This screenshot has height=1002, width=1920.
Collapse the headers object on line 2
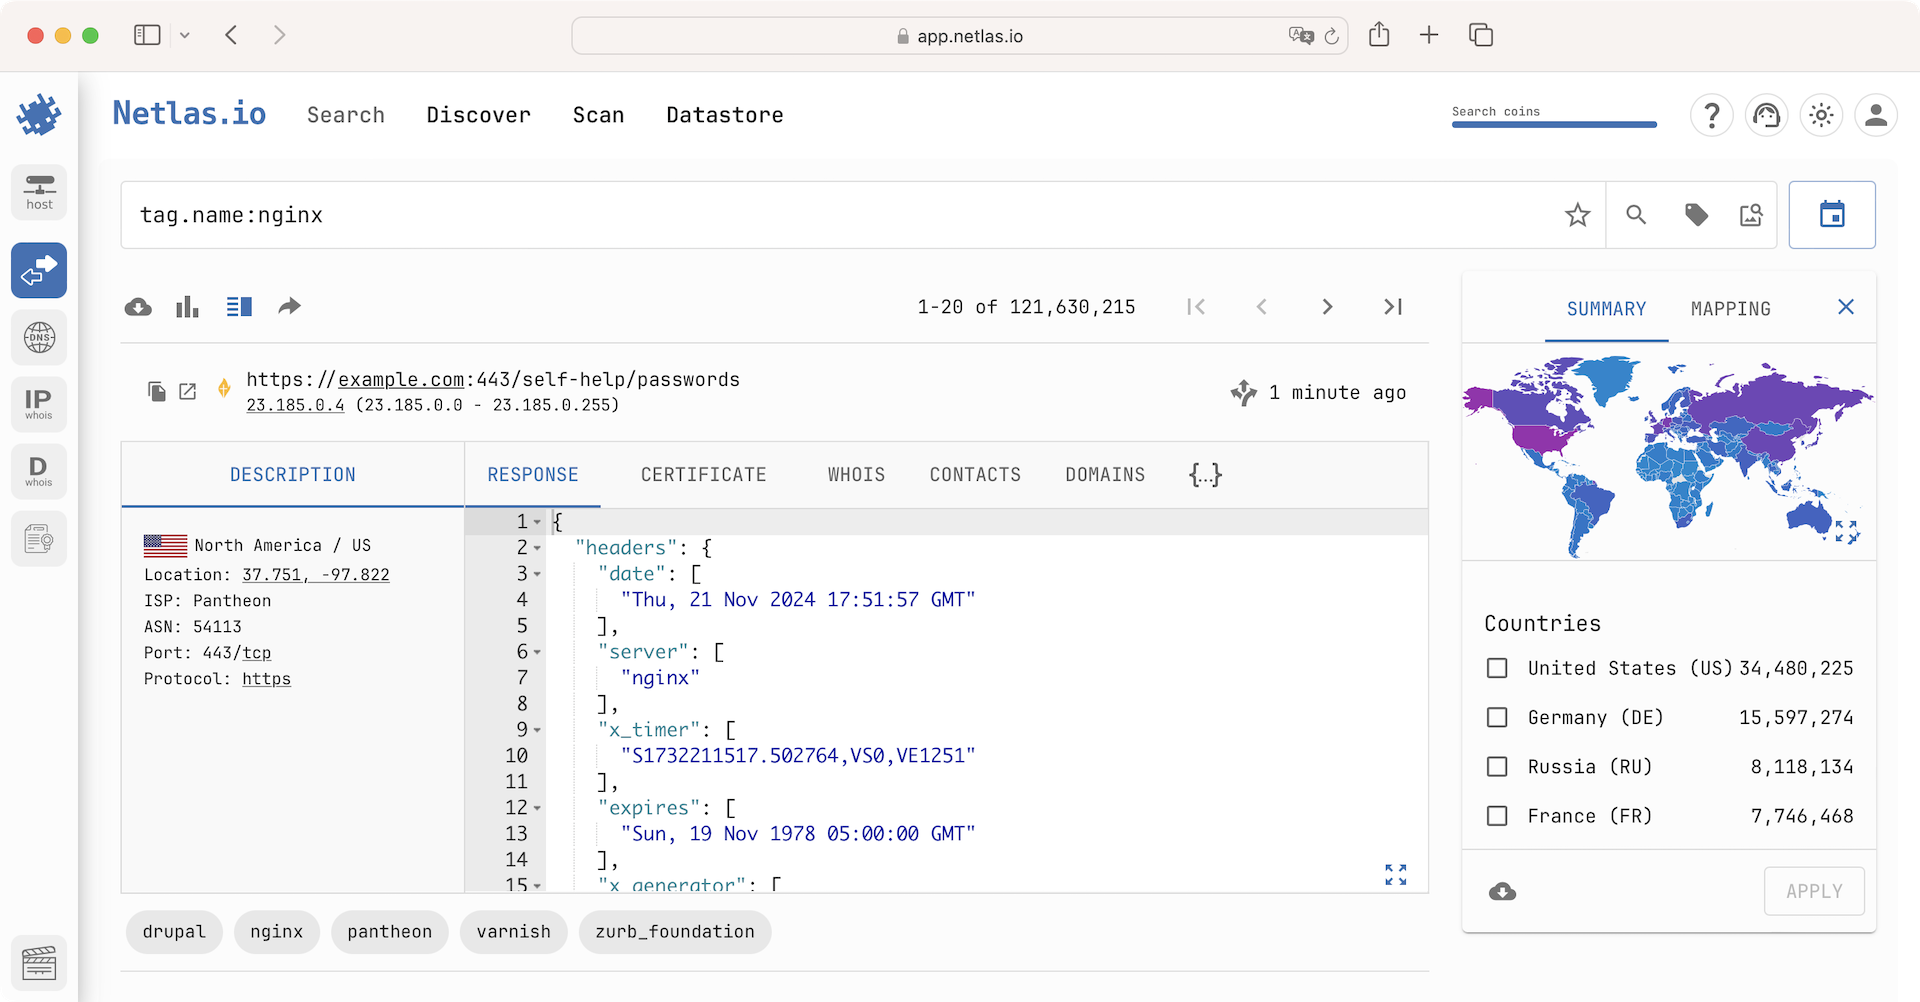point(538,548)
